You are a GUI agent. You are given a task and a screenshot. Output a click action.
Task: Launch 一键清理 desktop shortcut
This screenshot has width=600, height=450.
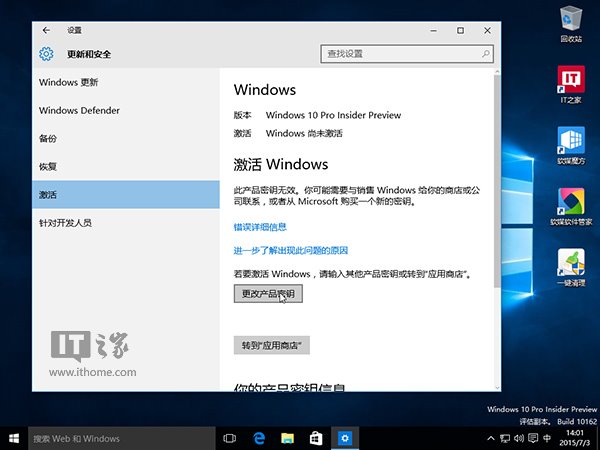pos(572,266)
